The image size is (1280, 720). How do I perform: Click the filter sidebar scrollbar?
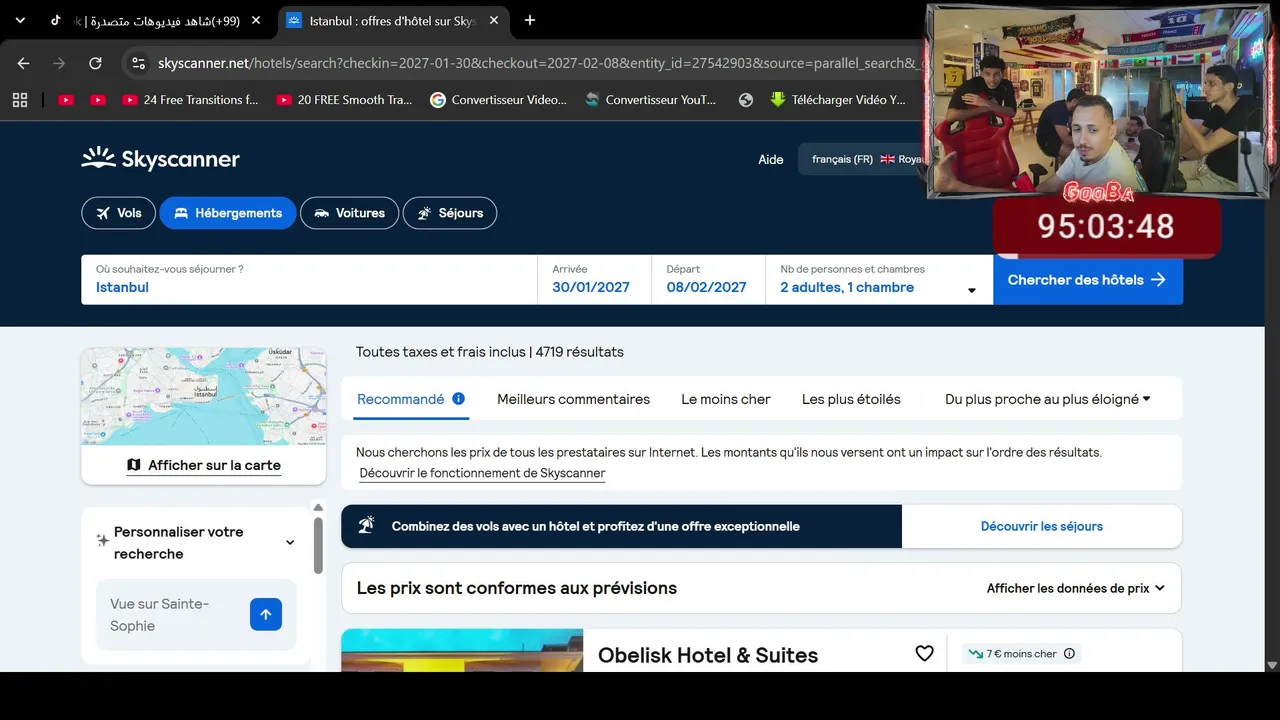(319, 545)
